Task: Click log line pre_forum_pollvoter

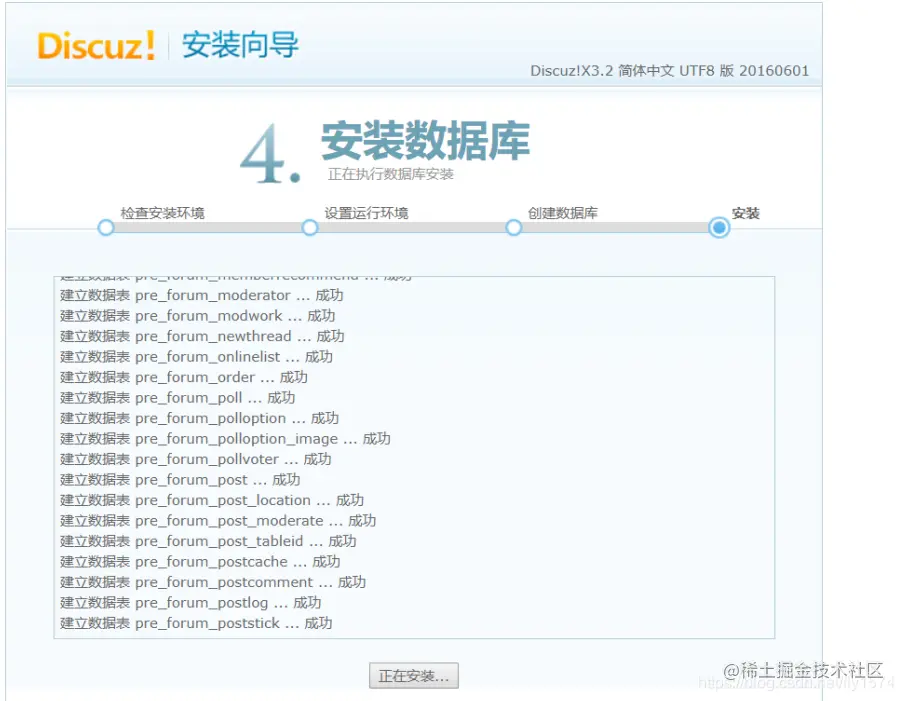Action: (196, 459)
